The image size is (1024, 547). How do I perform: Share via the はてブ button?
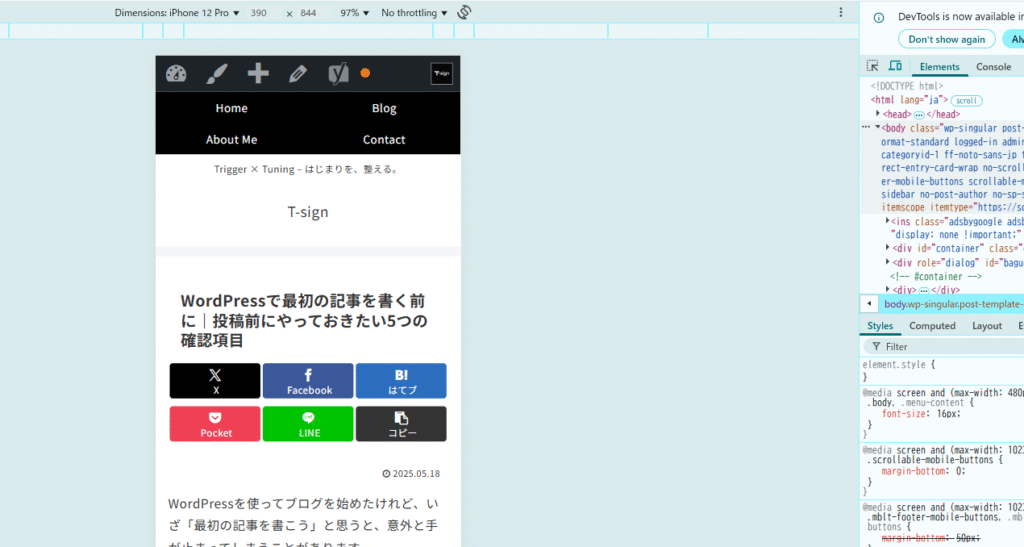click(x=401, y=381)
